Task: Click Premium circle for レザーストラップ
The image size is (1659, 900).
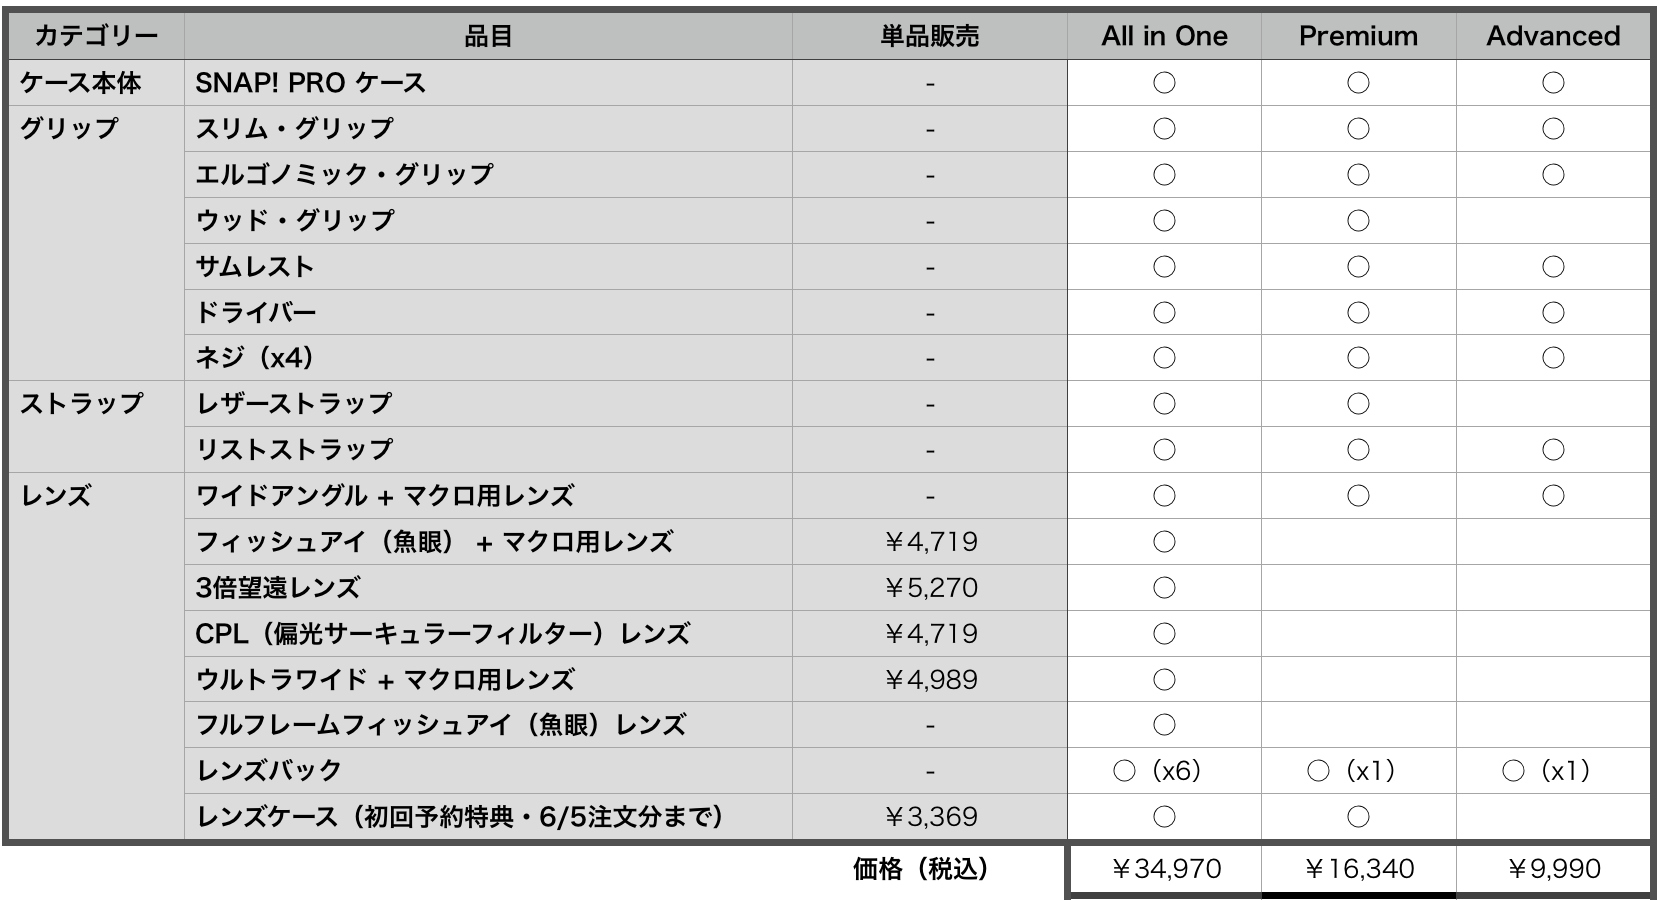Action: (x=1358, y=404)
